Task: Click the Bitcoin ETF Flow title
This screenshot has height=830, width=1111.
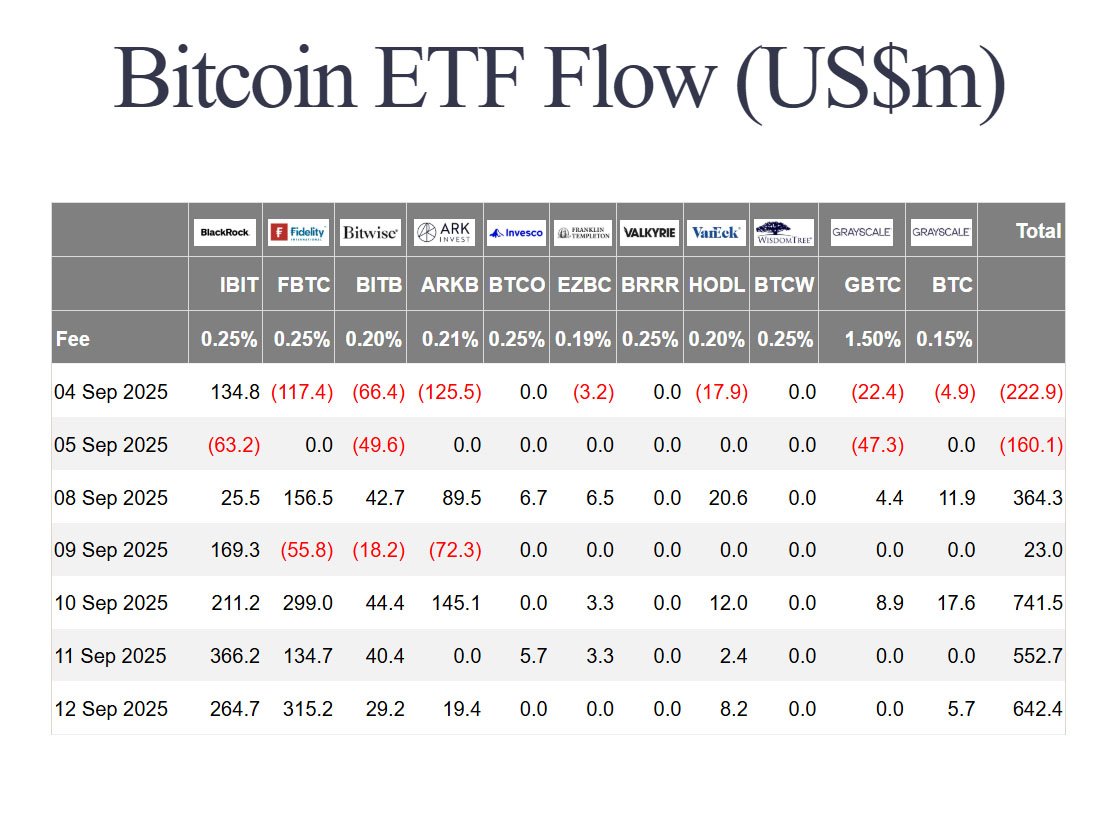Action: pyautogui.click(x=558, y=77)
